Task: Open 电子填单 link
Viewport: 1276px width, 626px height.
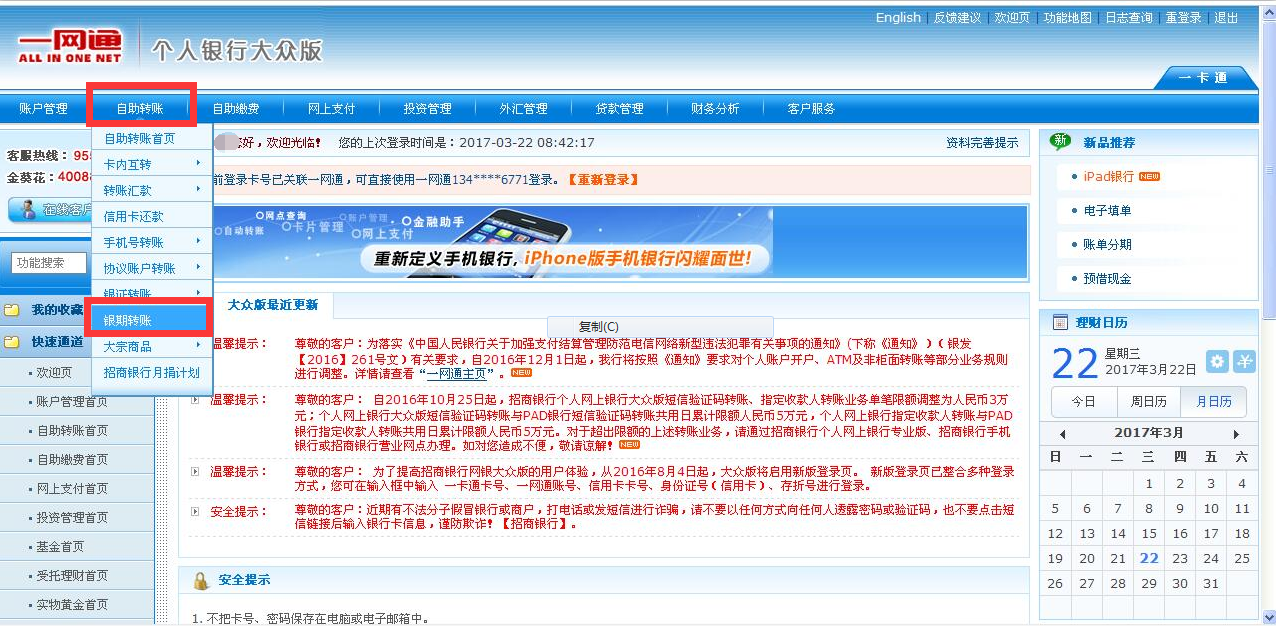Action: pyautogui.click(x=1107, y=211)
